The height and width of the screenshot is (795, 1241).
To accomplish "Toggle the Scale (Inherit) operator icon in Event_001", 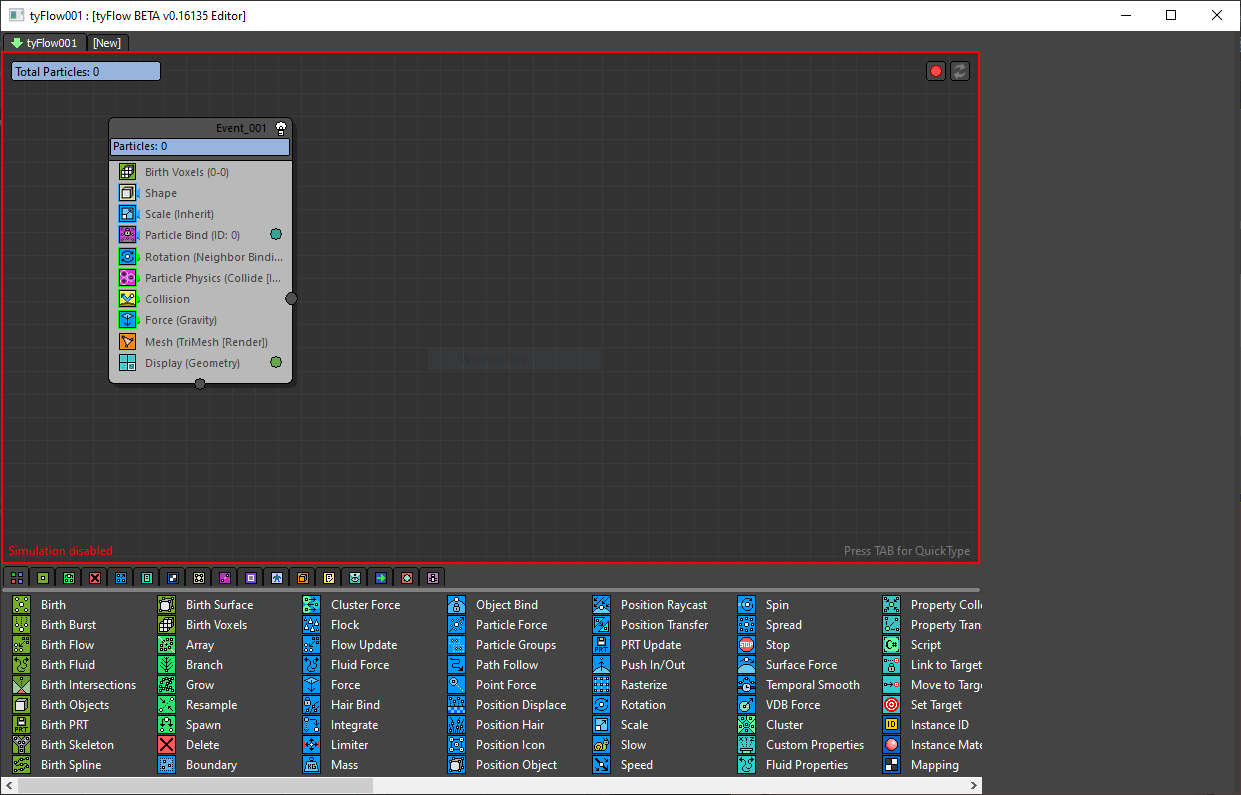I will 127,214.
